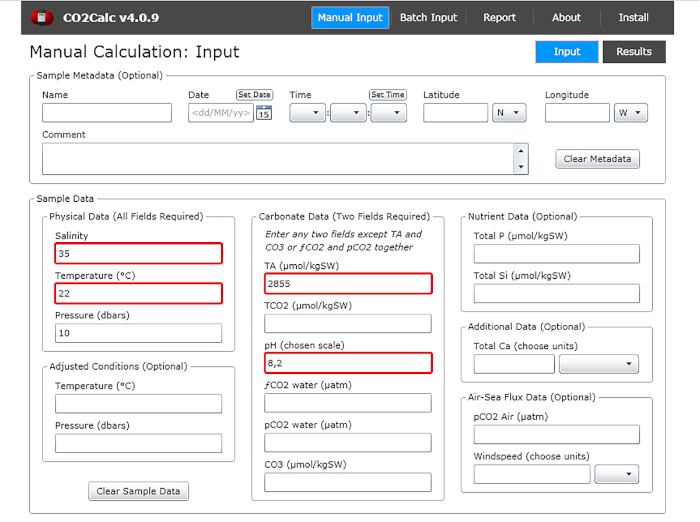Expand the longitude W hemisphere dropdown
Image resolution: width=700 pixels, height=522 pixels.
tap(631, 113)
